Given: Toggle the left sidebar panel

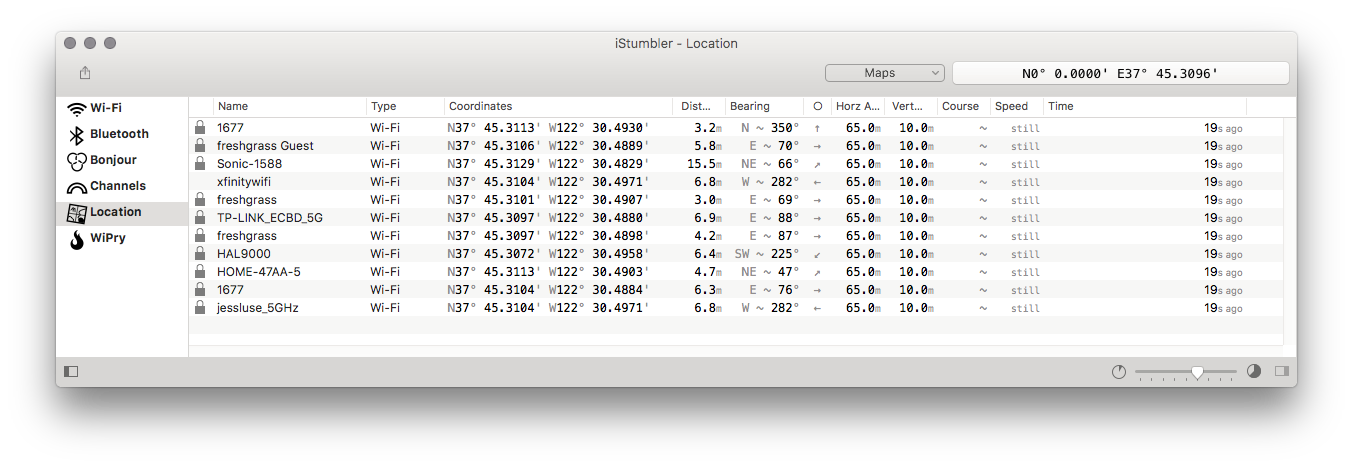Looking at the screenshot, I should [x=71, y=372].
